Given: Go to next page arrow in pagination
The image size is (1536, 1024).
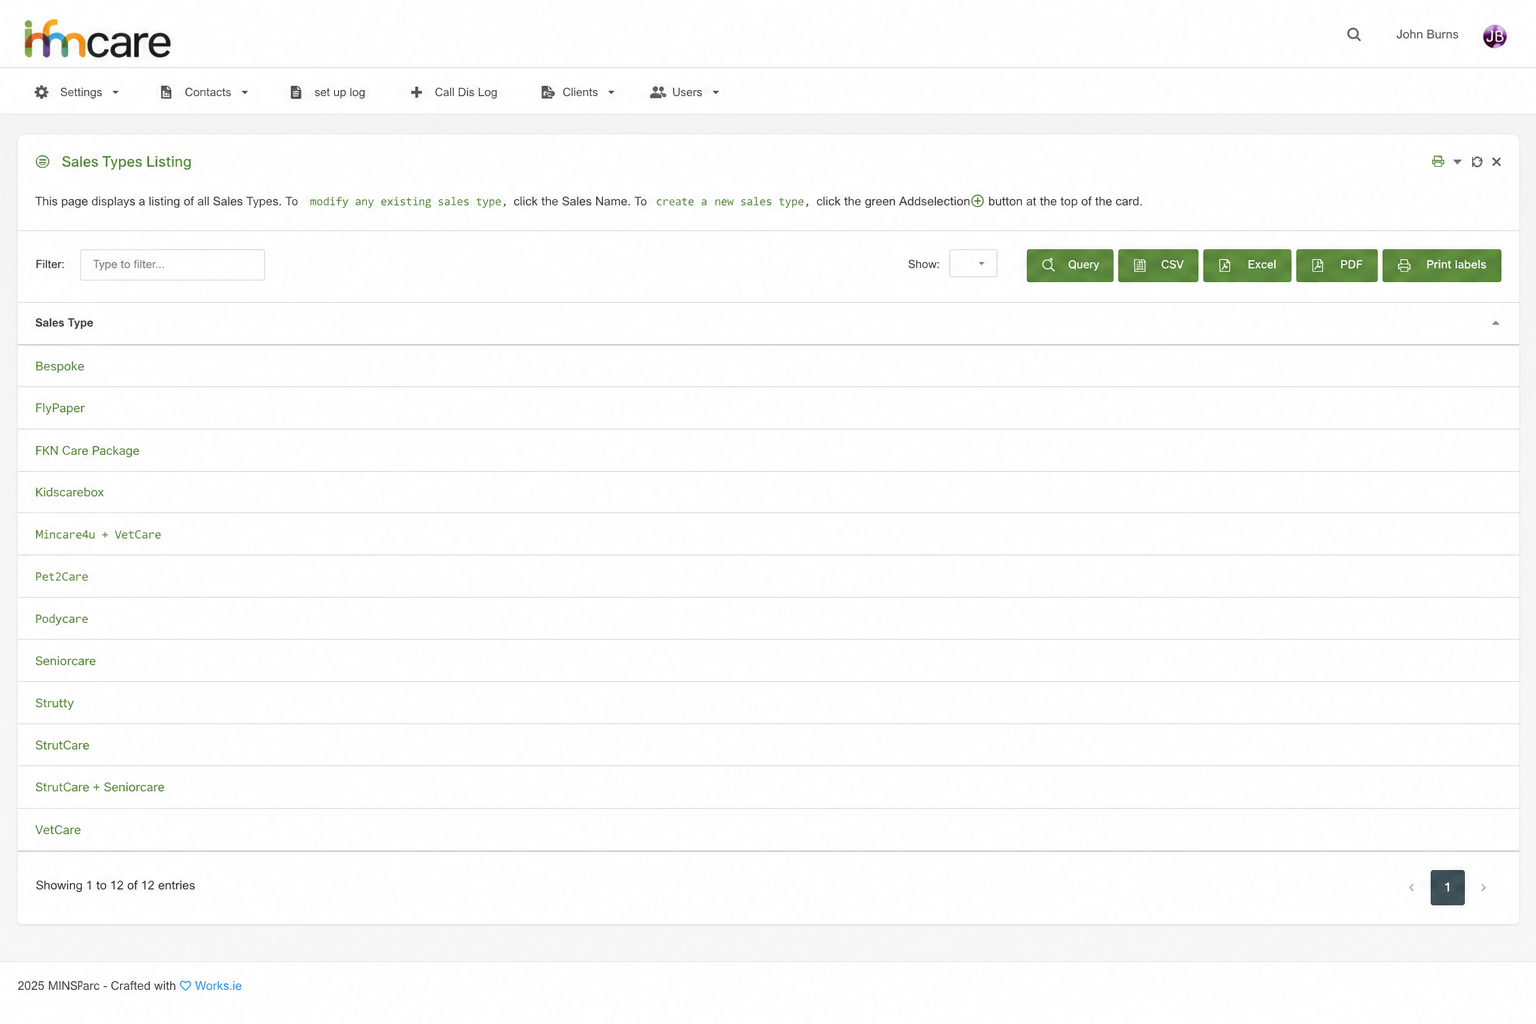Looking at the screenshot, I should [1483, 888].
